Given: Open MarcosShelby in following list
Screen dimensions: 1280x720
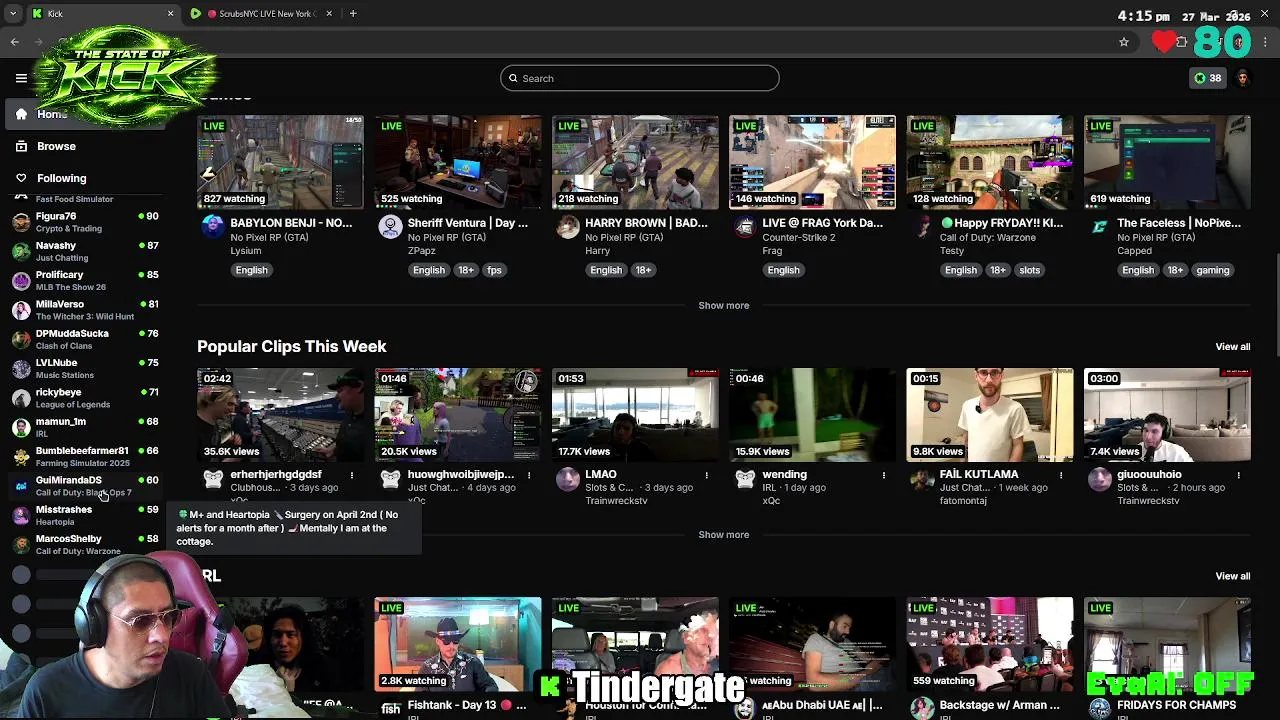Looking at the screenshot, I should point(85,545).
